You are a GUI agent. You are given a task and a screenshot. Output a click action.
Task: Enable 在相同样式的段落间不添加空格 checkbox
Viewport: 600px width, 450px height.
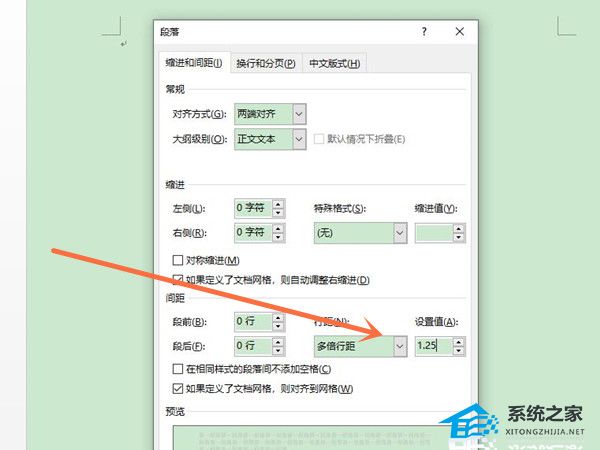click(178, 369)
